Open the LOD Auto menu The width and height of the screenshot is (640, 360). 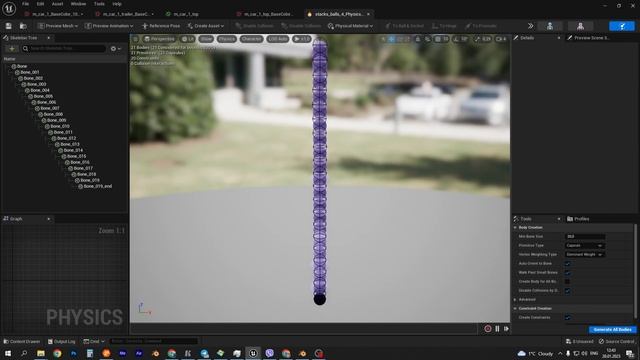point(278,39)
